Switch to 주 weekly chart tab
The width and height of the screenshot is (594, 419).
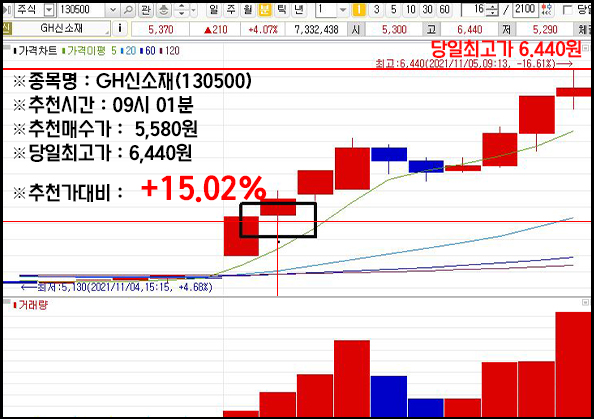[231, 9]
